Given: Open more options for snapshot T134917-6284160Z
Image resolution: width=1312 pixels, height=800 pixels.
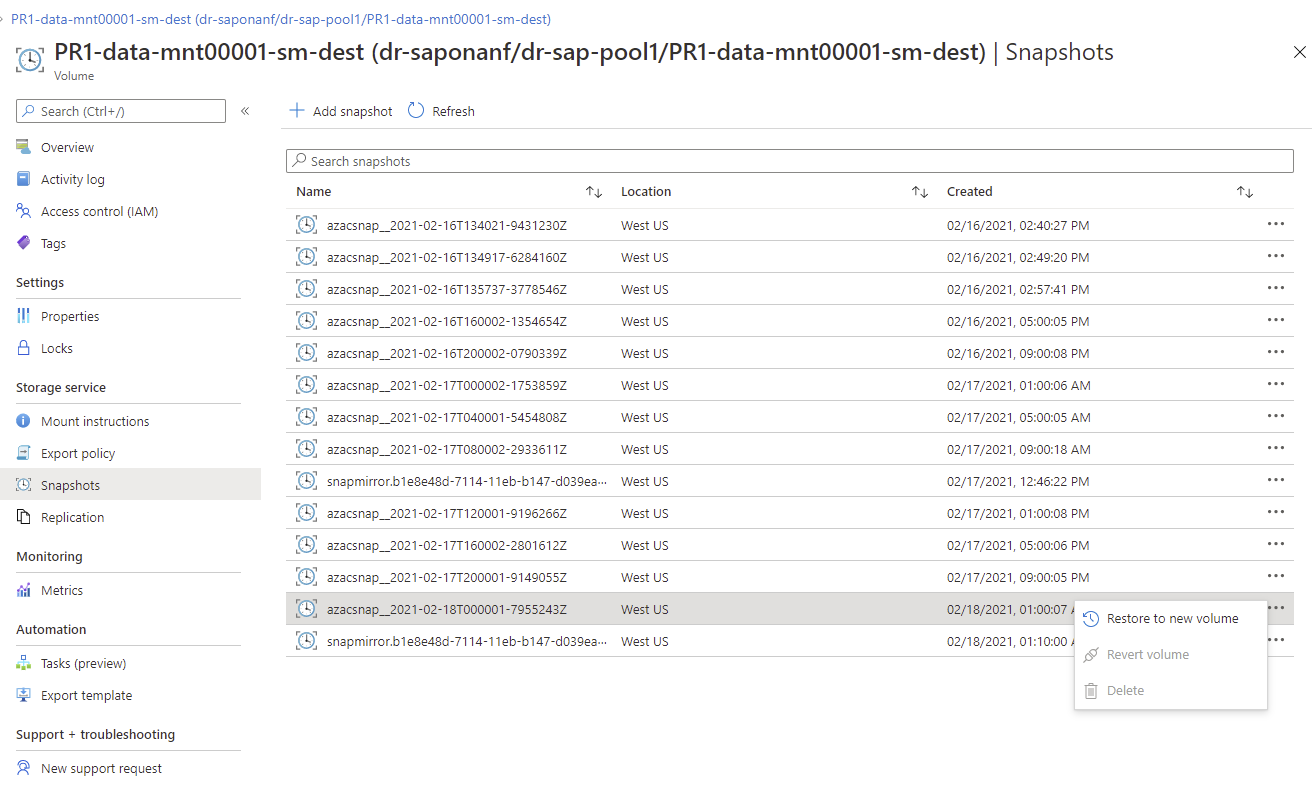Looking at the screenshot, I should tap(1275, 257).
